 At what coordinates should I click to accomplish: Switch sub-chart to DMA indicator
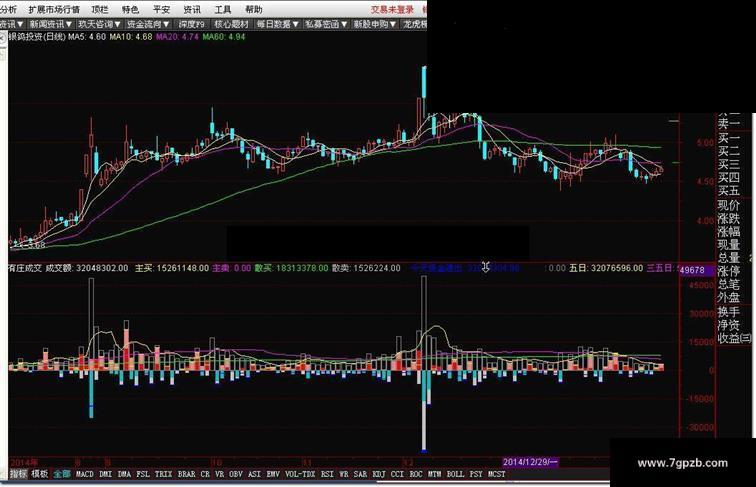tap(124, 474)
